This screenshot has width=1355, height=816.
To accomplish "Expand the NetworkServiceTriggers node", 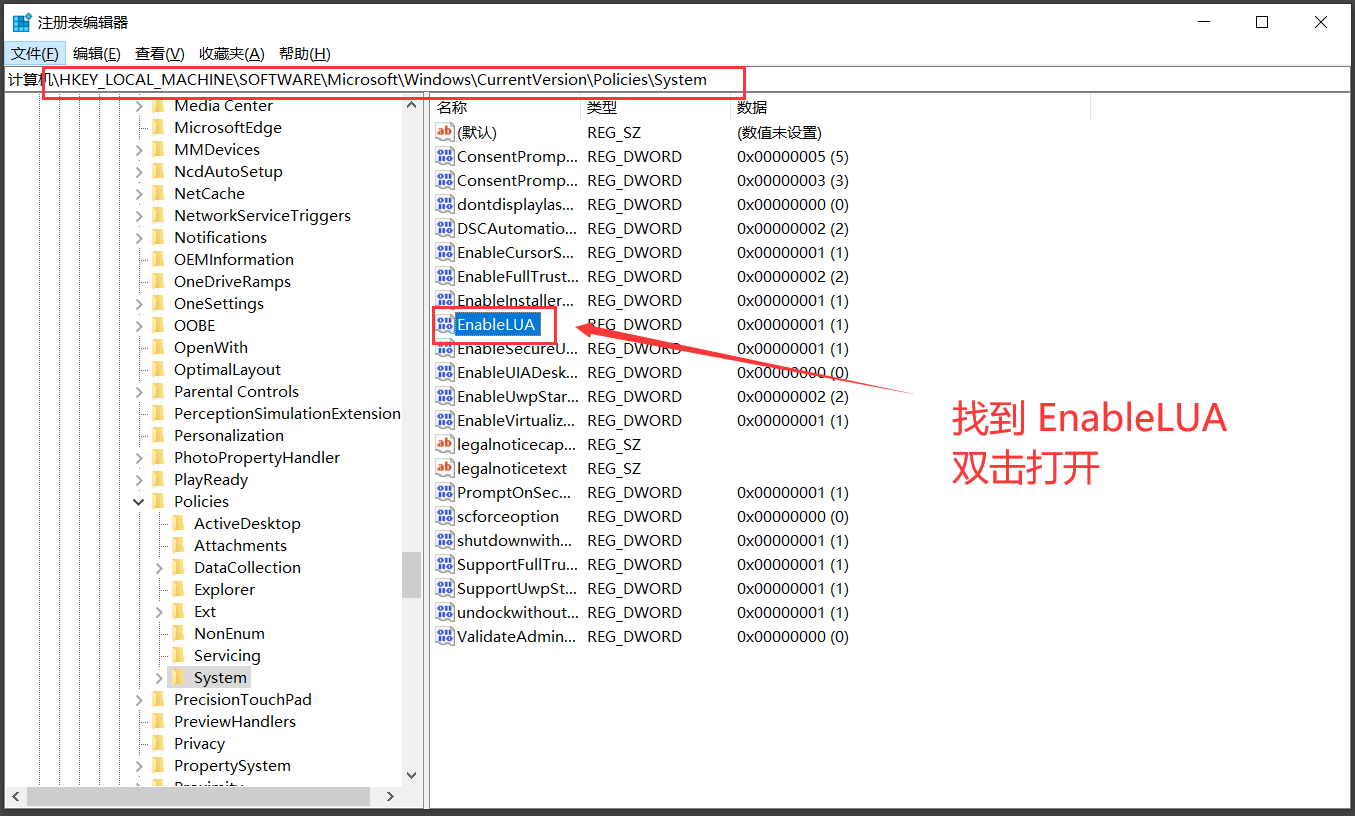I will (140, 215).
